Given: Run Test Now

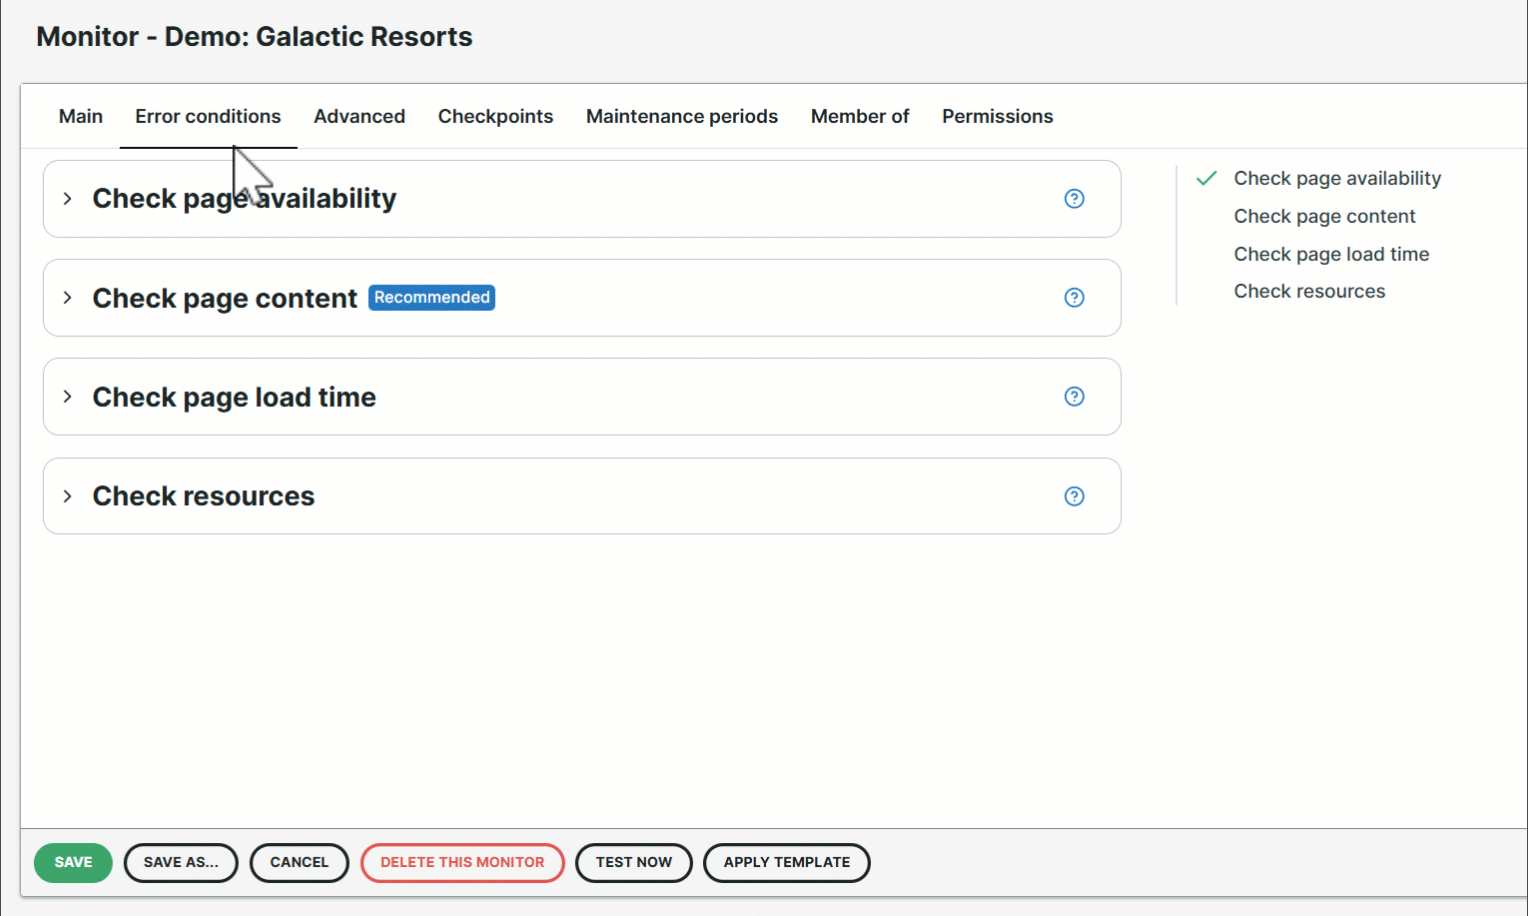Looking at the screenshot, I should [634, 862].
